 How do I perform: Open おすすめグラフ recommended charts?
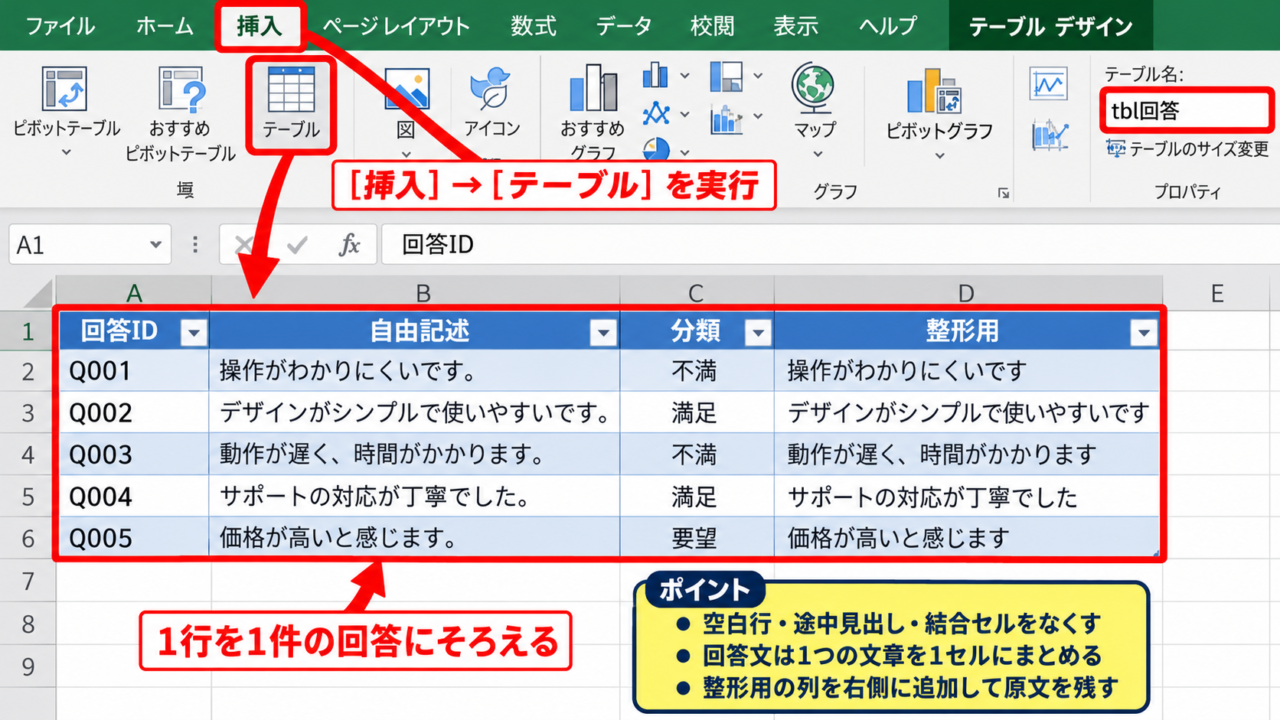click(x=592, y=88)
